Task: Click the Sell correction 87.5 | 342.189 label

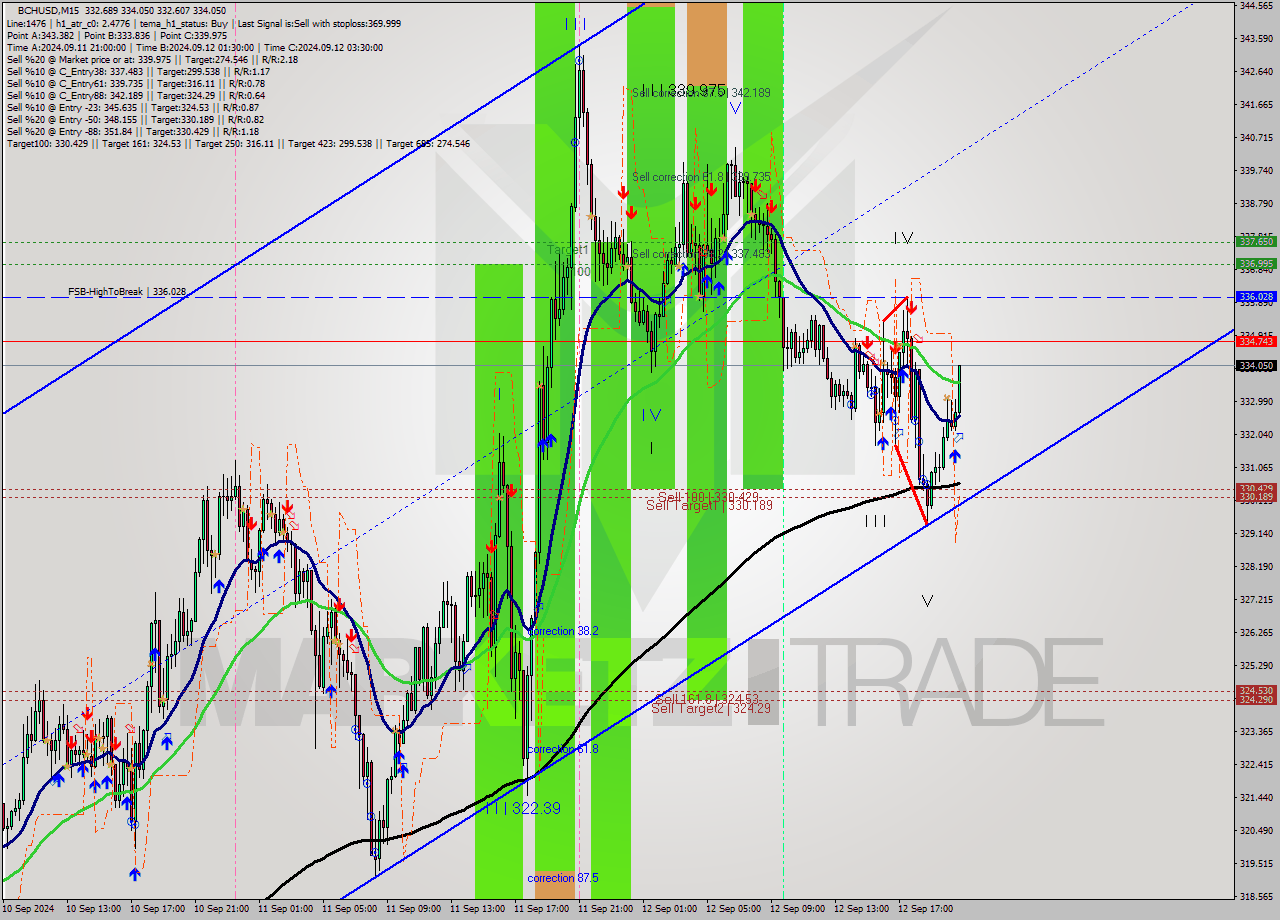Action: 701,93
